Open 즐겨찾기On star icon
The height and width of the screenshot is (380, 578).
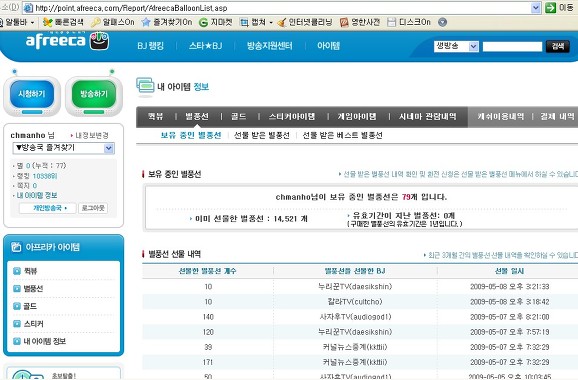pyautogui.click(x=146, y=22)
